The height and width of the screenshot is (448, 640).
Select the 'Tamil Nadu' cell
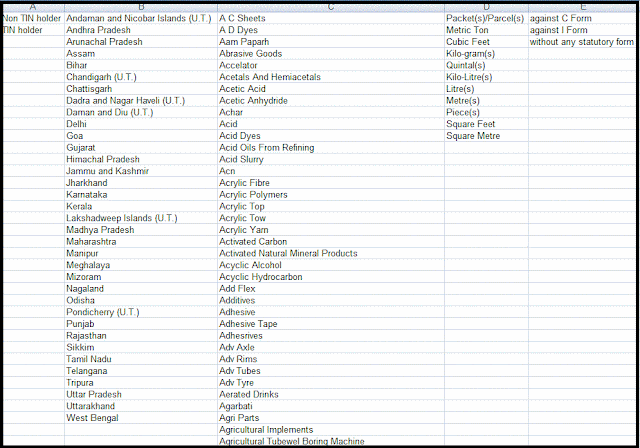coord(141,359)
